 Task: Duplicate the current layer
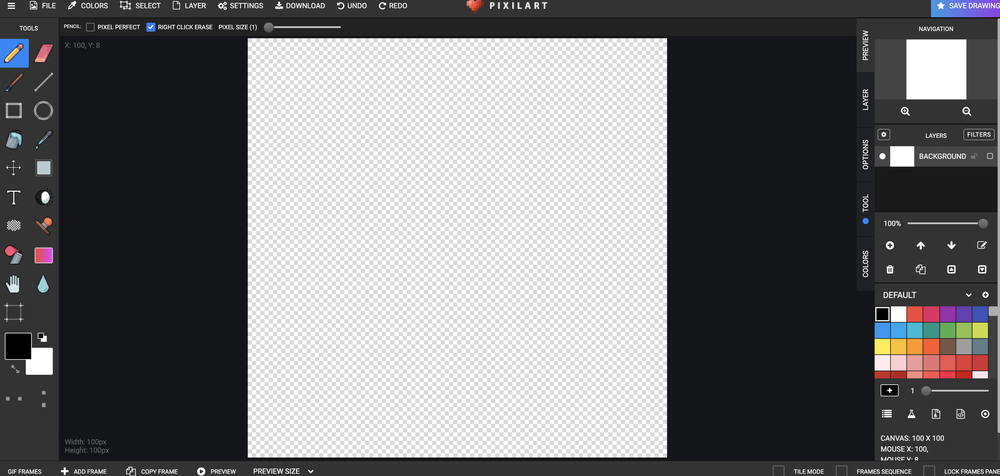[920, 270]
